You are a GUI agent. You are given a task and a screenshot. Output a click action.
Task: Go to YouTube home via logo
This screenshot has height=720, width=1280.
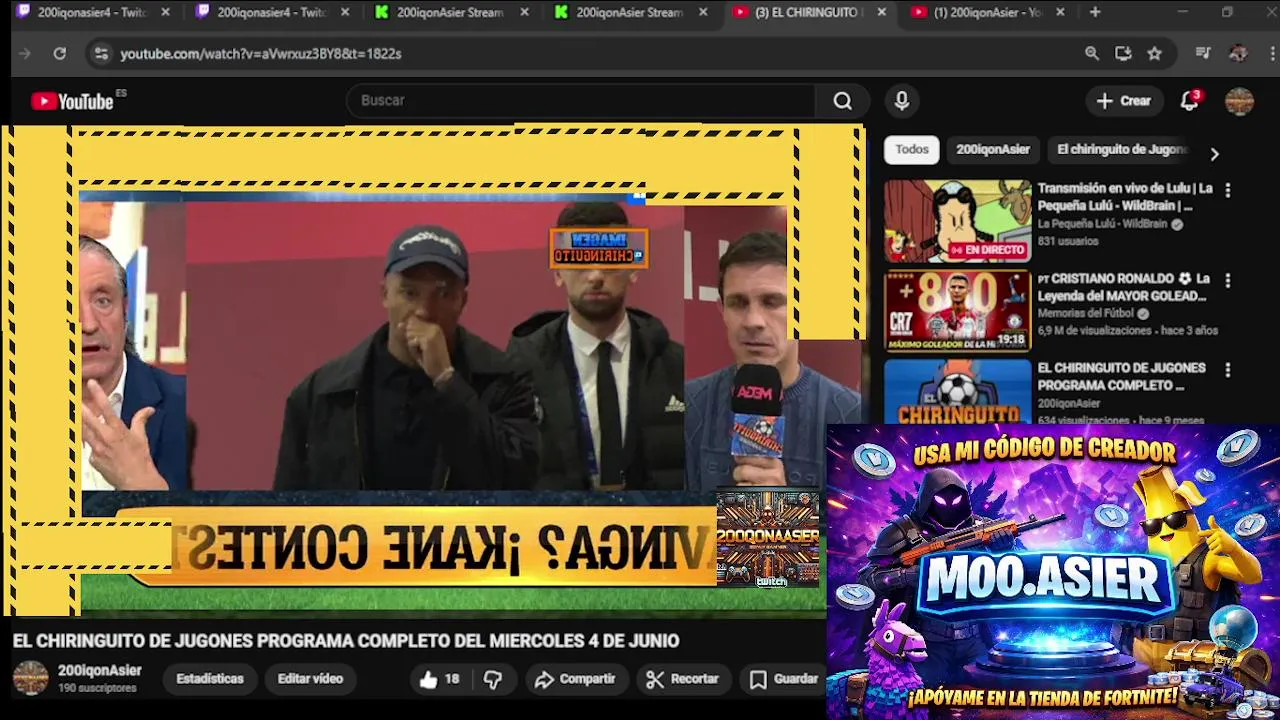tap(72, 101)
